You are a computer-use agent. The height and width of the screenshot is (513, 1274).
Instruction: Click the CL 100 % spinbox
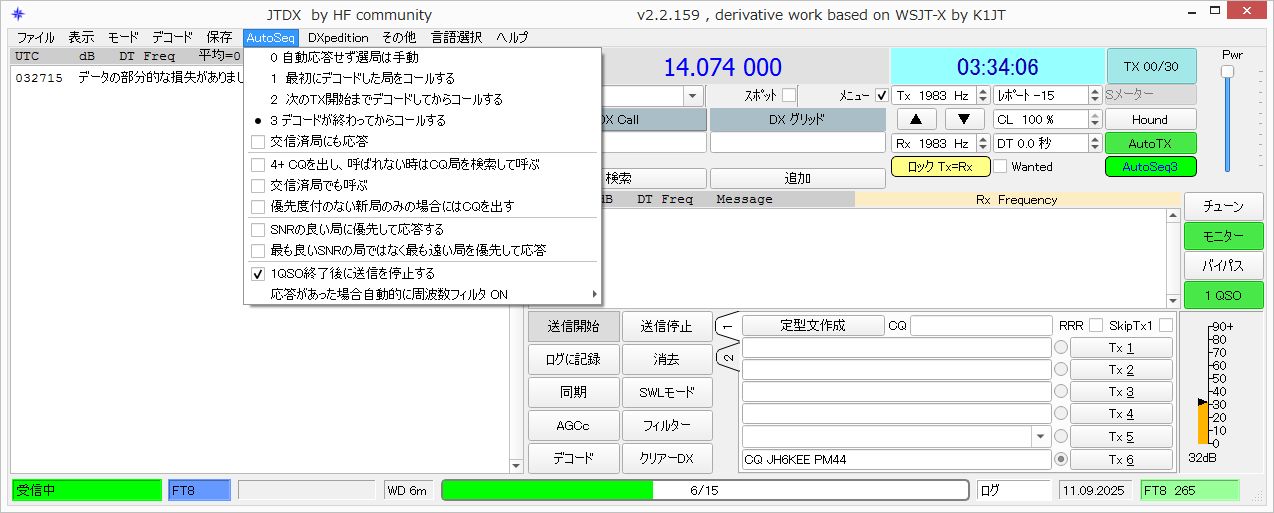(x=1048, y=119)
